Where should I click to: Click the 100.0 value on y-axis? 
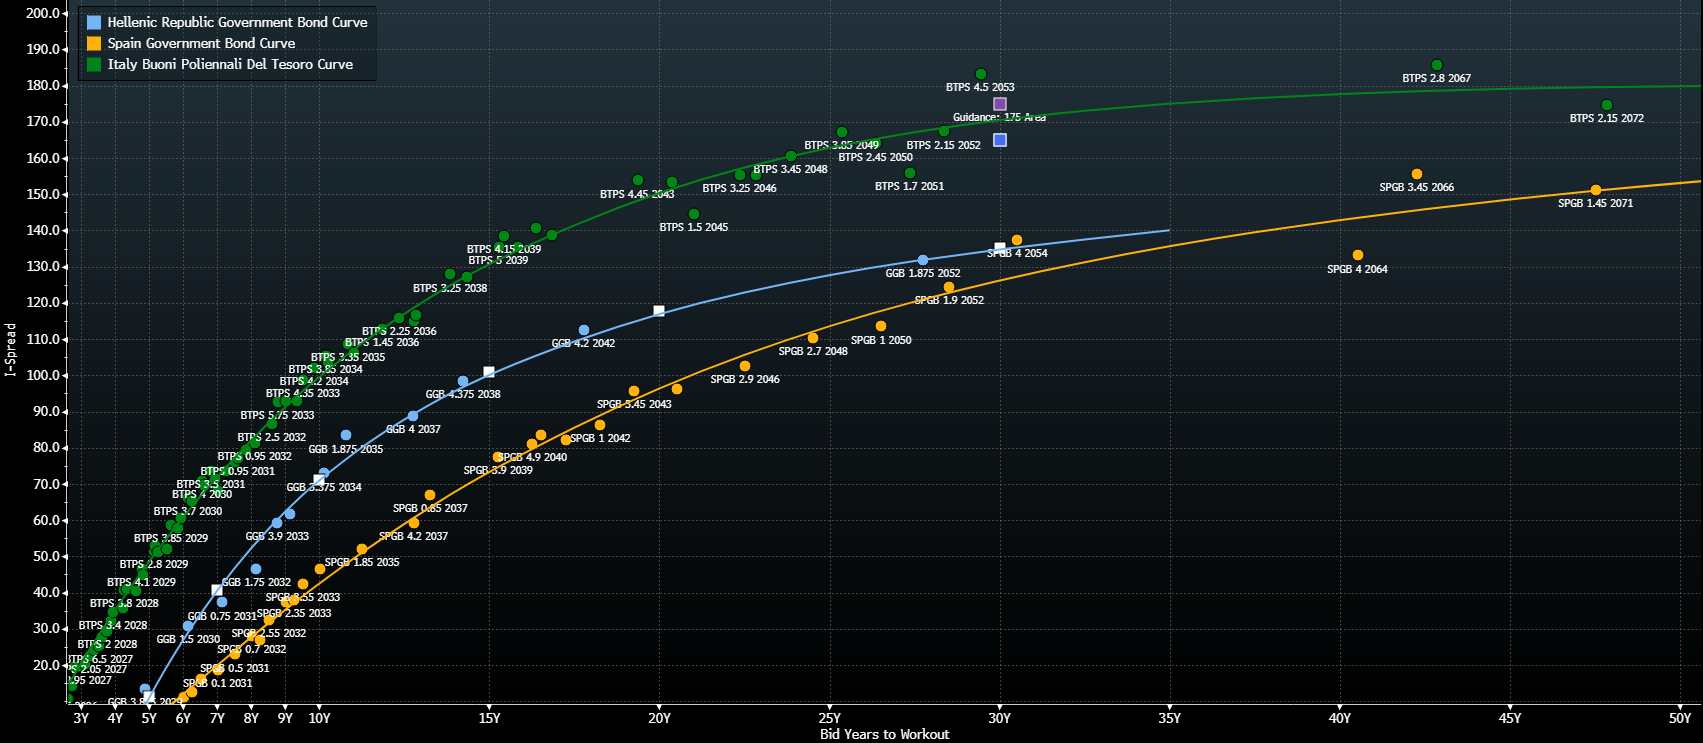pos(44,376)
